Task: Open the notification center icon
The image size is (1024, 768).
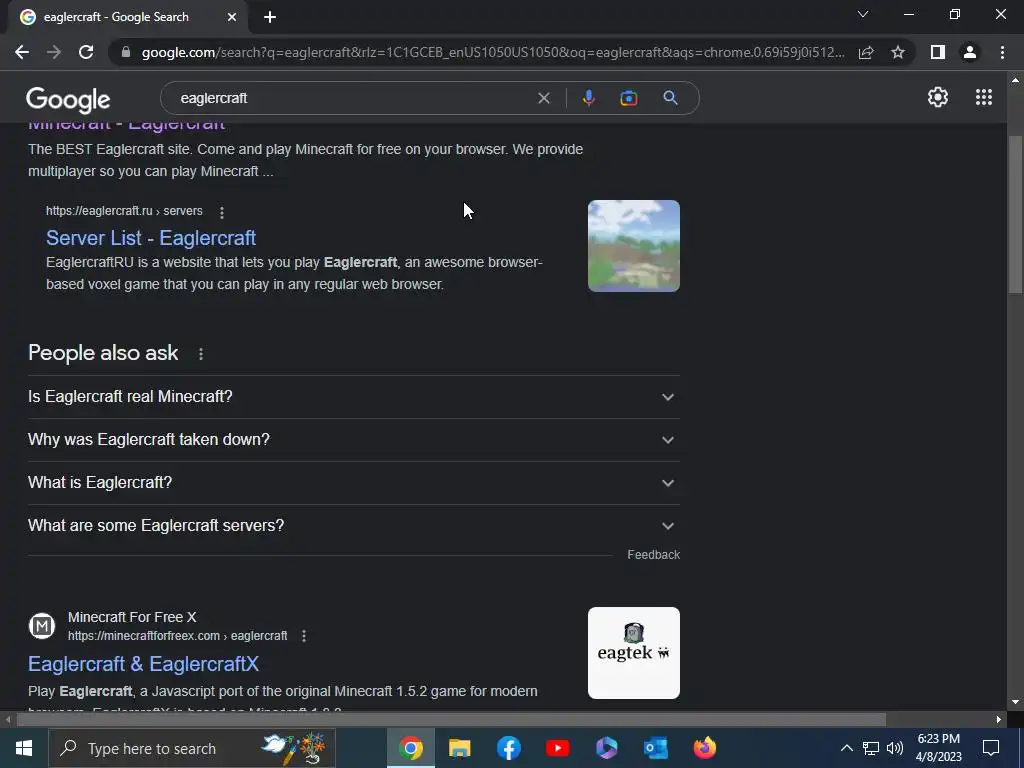Action: (991, 748)
